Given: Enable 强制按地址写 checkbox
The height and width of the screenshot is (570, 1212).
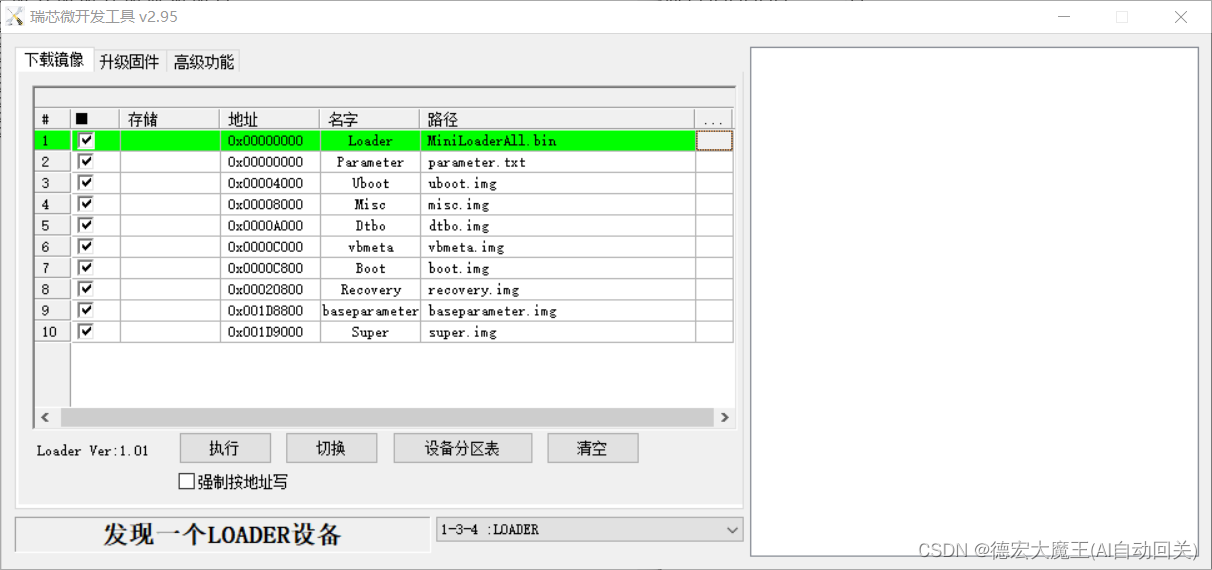Looking at the screenshot, I should [x=186, y=481].
